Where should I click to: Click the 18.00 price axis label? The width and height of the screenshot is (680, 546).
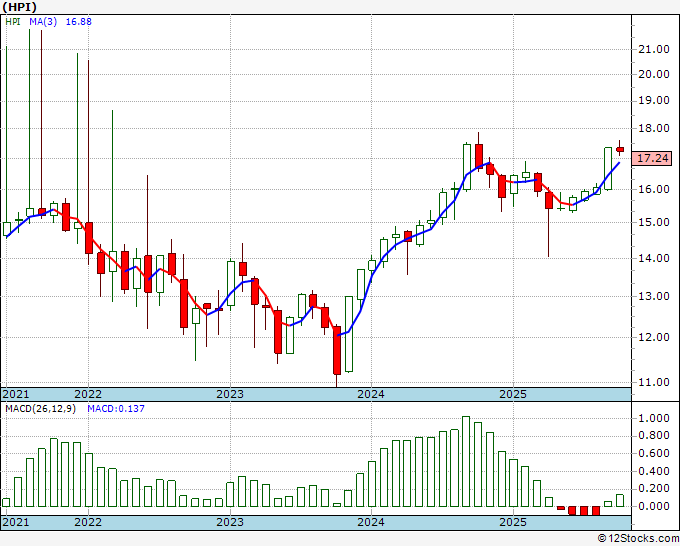654,128
